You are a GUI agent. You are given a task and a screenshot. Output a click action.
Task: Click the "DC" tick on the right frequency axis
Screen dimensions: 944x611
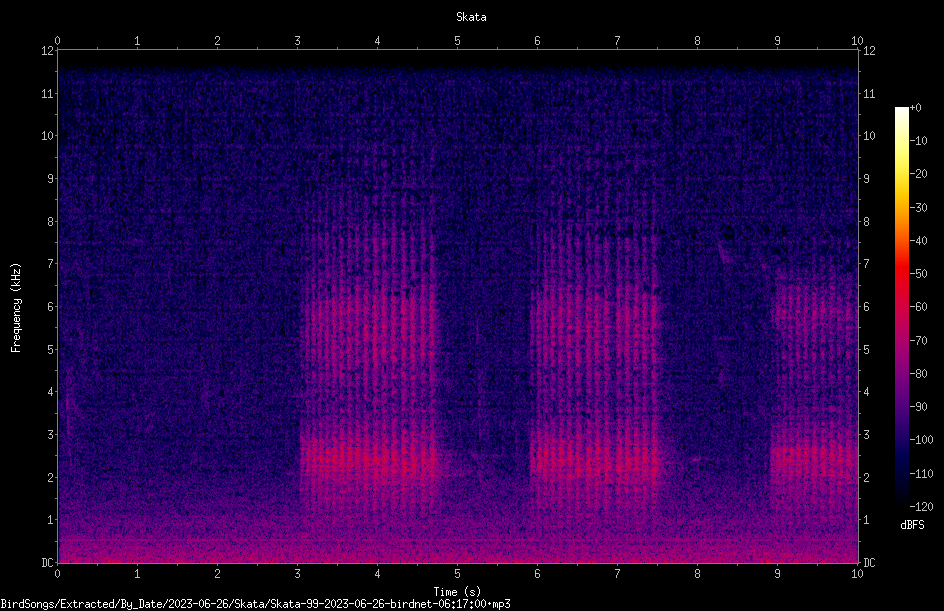[x=869, y=563]
